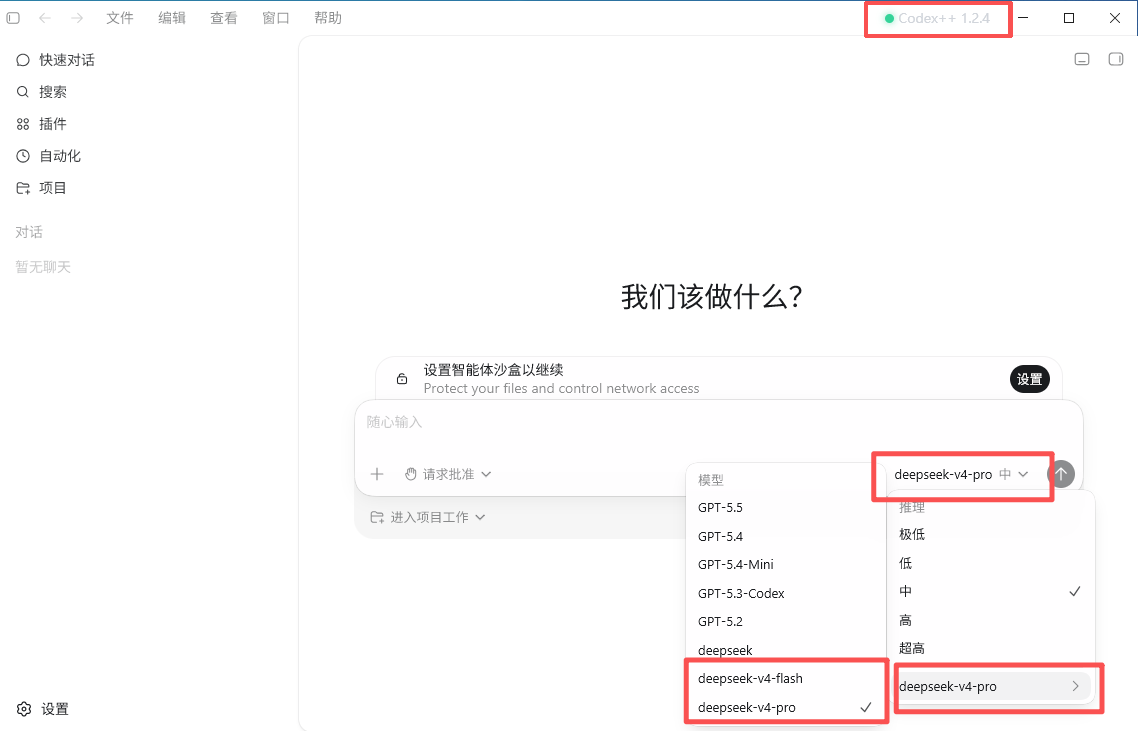Screen dimensions: 1138x731
Task: Open the 帮助 menu
Action: coord(328,18)
